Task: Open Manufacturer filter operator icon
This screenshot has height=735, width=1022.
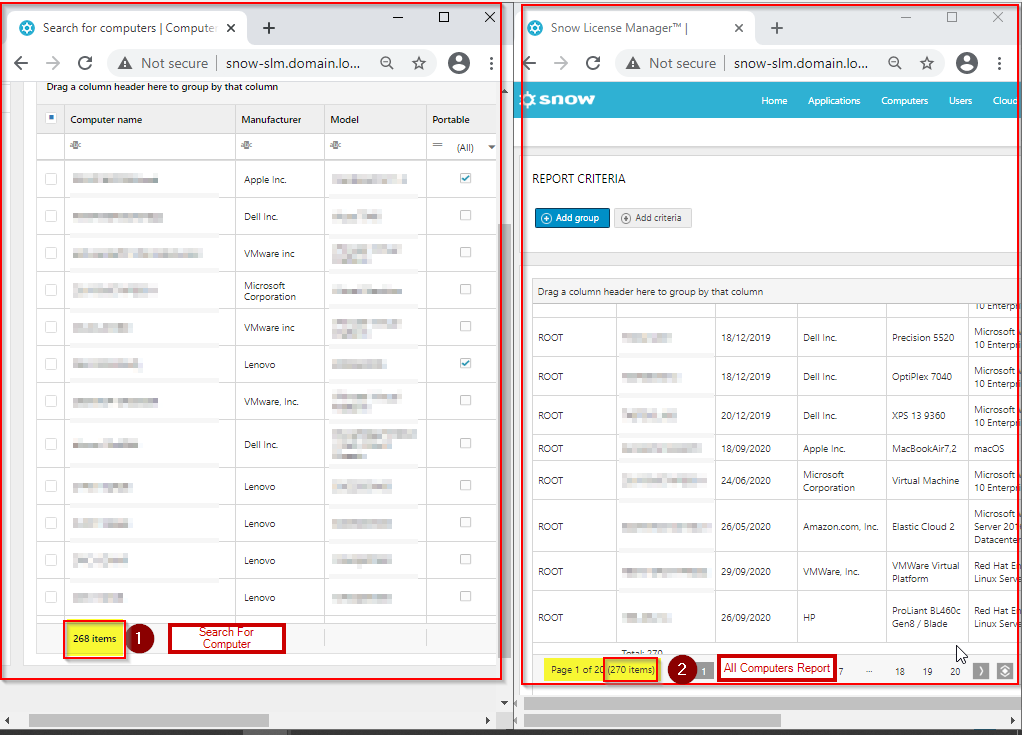Action: 246,145
